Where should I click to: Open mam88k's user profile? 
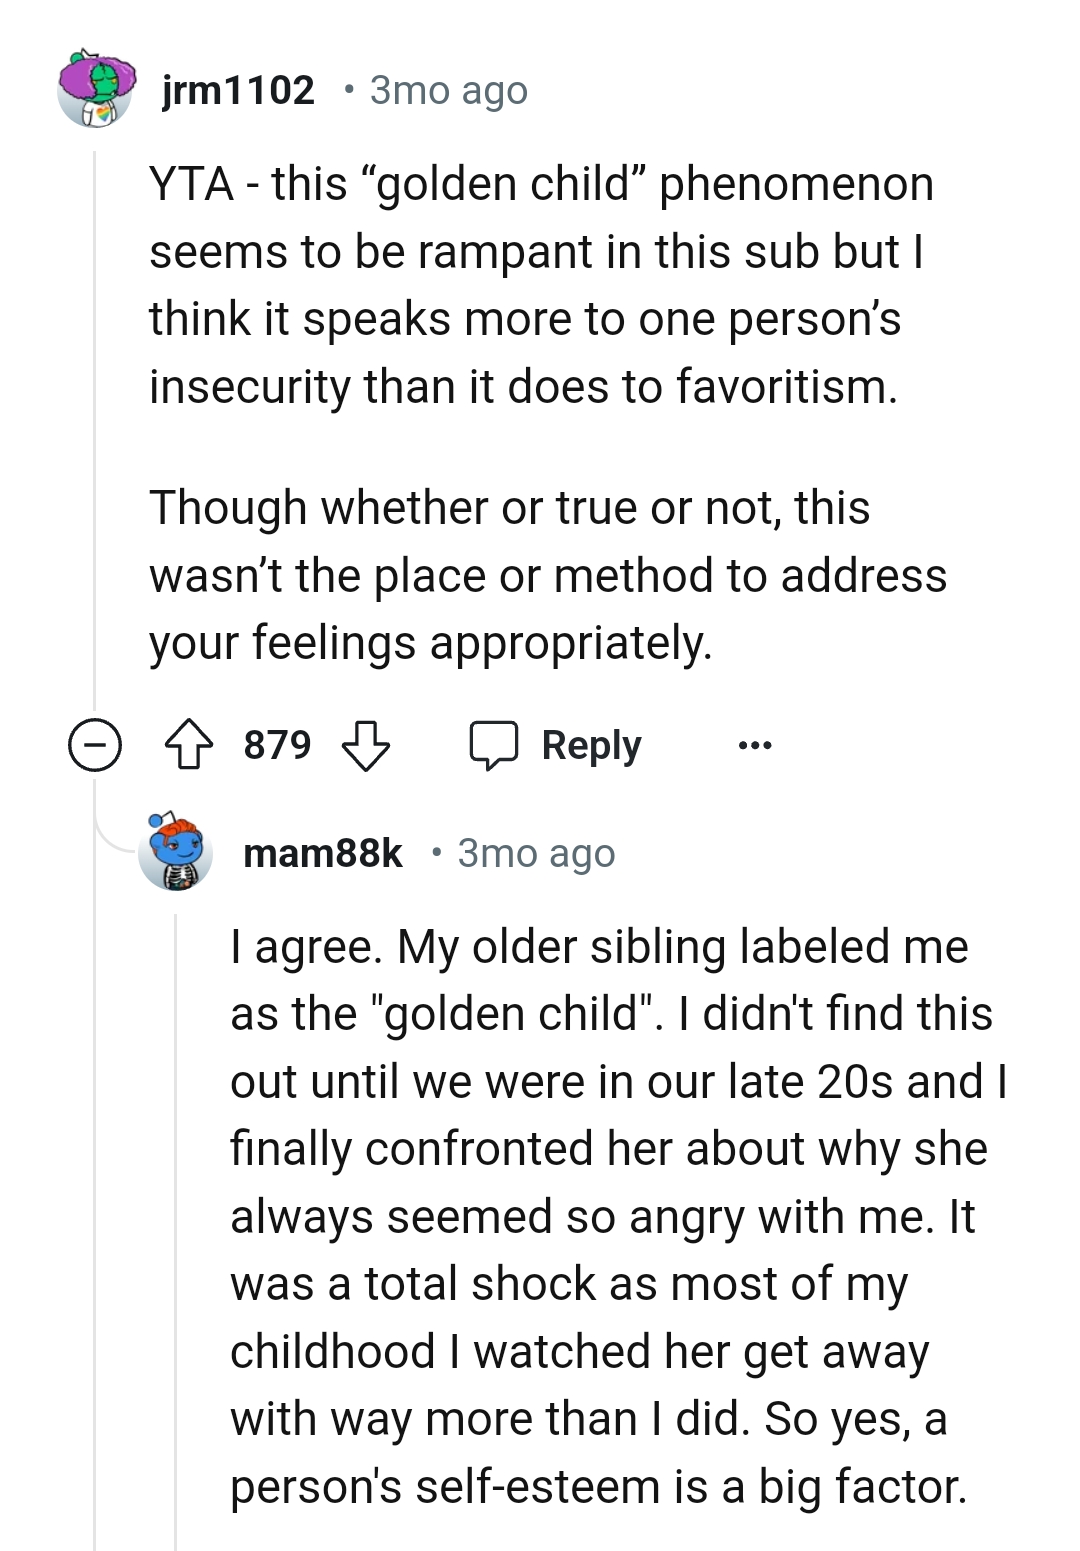[x=324, y=854]
